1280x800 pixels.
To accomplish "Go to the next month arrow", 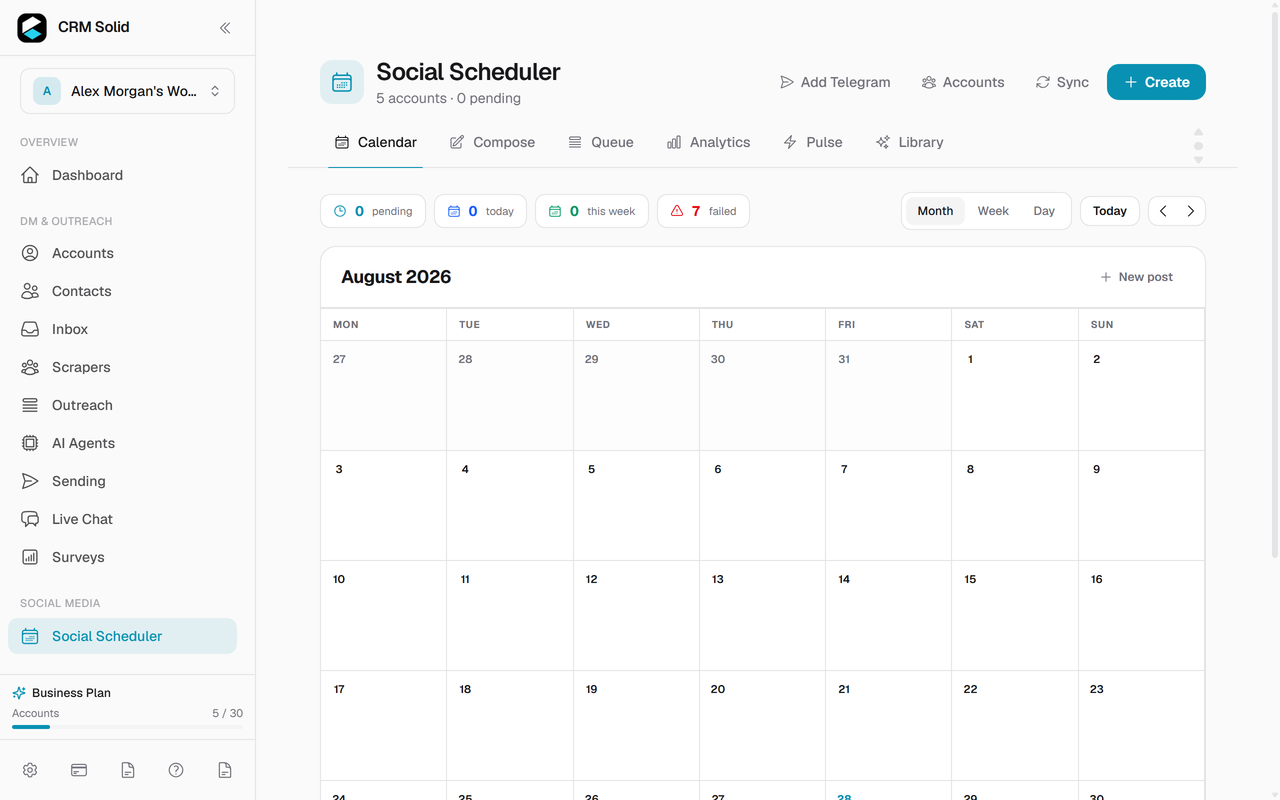I will 1191,211.
